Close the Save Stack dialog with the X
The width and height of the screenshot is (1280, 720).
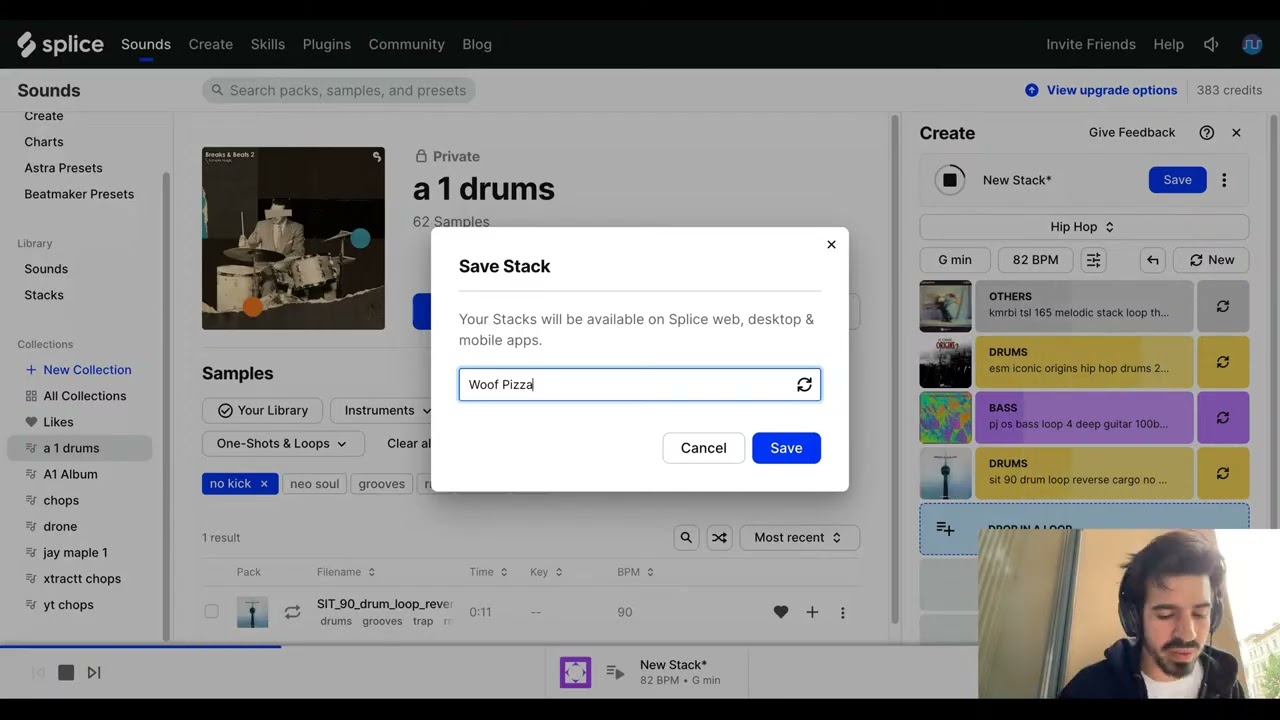pyautogui.click(x=831, y=244)
